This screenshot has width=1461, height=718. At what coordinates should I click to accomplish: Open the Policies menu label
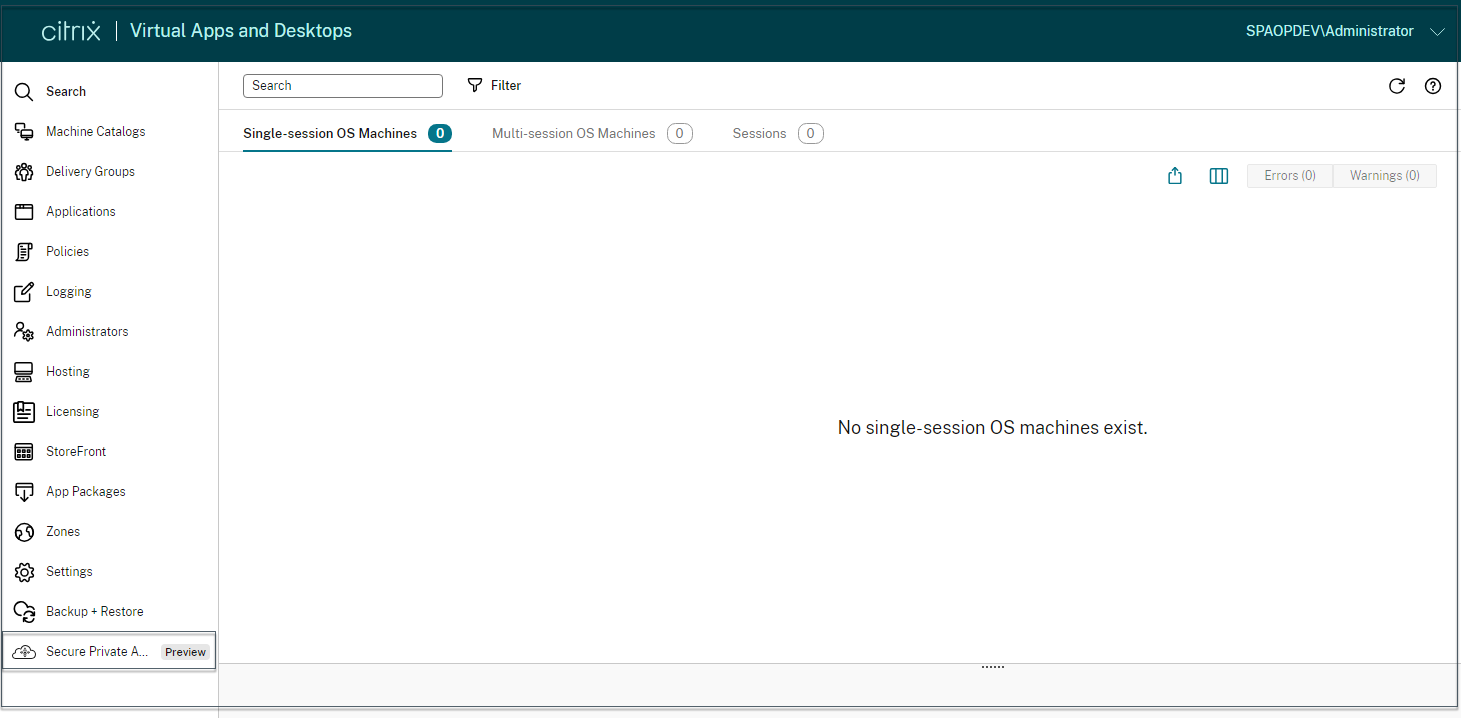(67, 252)
